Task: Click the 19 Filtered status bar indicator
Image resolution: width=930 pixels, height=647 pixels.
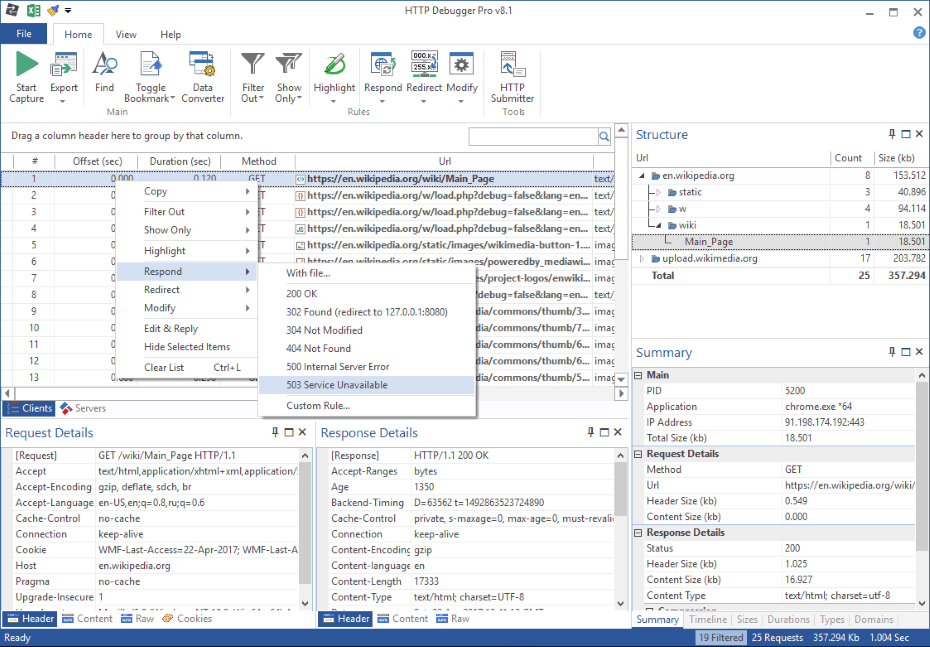Action: (721, 638)
